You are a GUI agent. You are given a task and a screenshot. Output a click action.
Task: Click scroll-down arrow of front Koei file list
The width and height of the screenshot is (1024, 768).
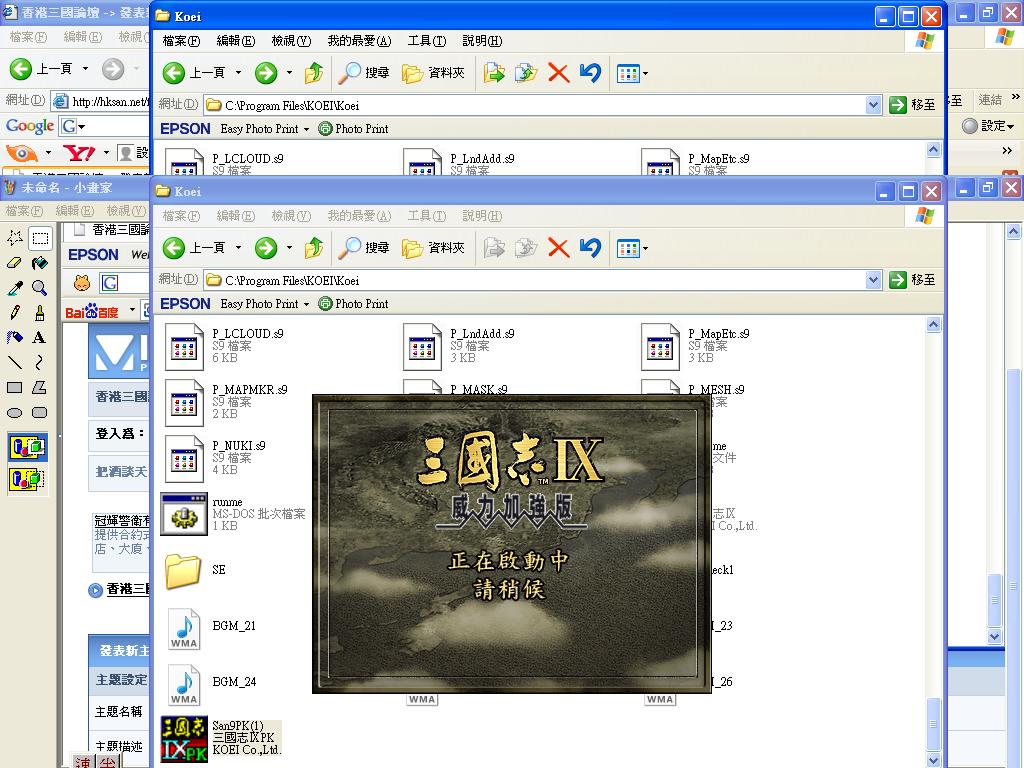(x=934, y=760)
